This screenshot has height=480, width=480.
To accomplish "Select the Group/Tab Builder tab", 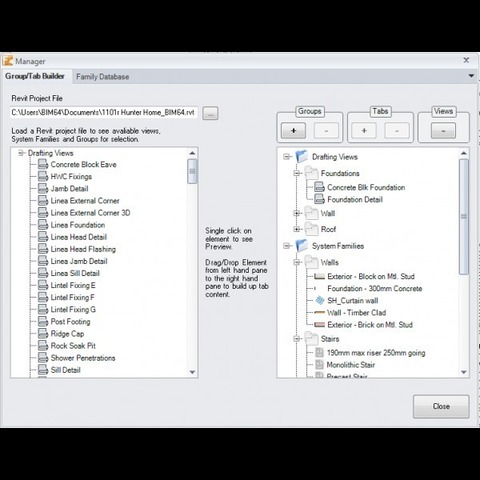I will coord(35,76).
